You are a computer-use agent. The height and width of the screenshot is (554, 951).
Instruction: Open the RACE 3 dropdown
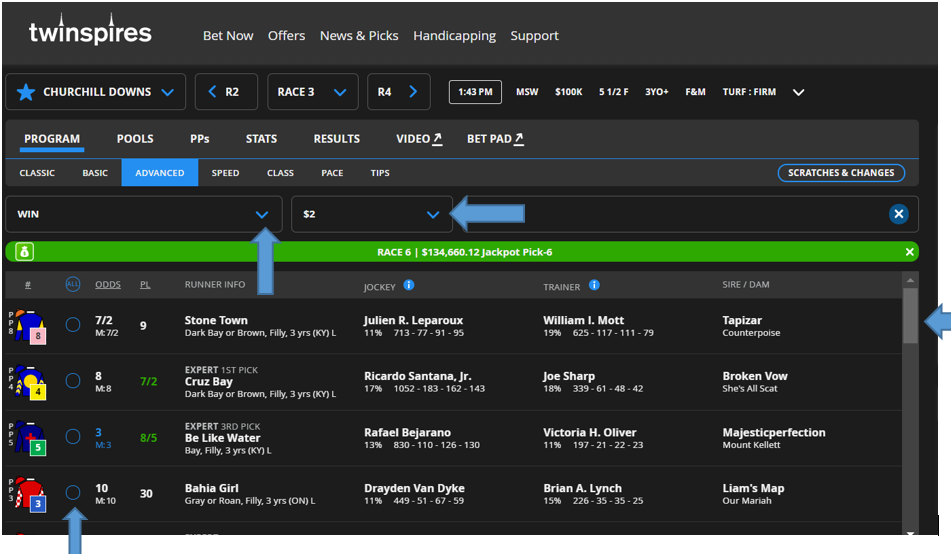[x=312, y=92]
